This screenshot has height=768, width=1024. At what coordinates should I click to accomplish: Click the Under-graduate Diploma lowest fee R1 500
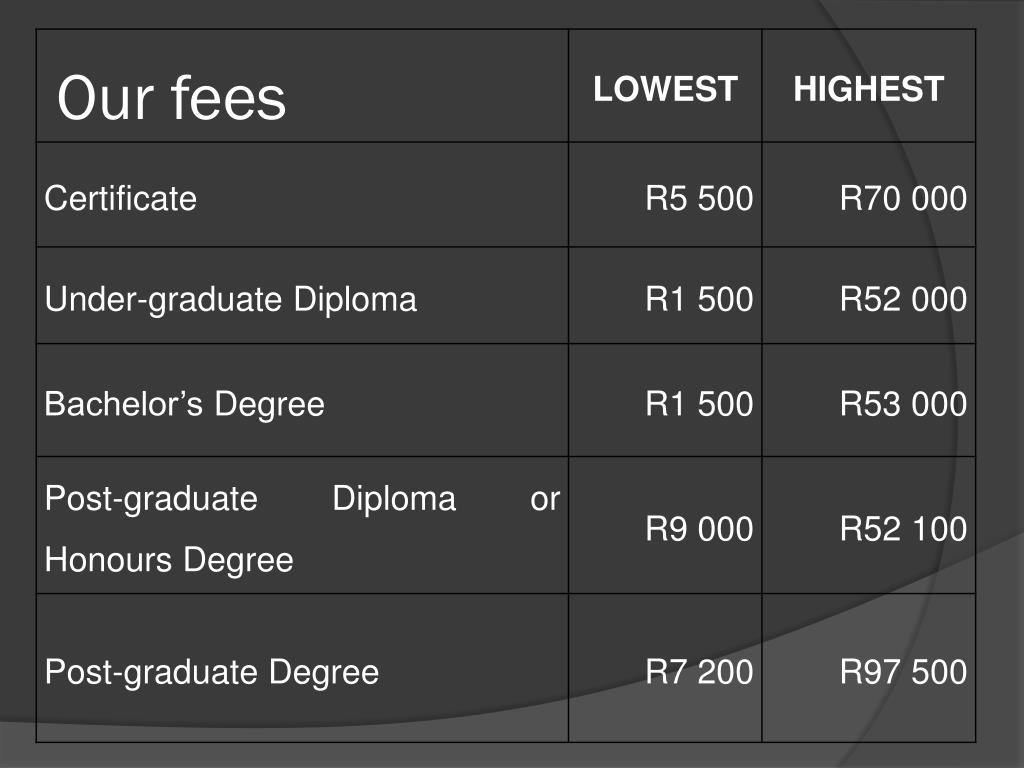(699, 299)
